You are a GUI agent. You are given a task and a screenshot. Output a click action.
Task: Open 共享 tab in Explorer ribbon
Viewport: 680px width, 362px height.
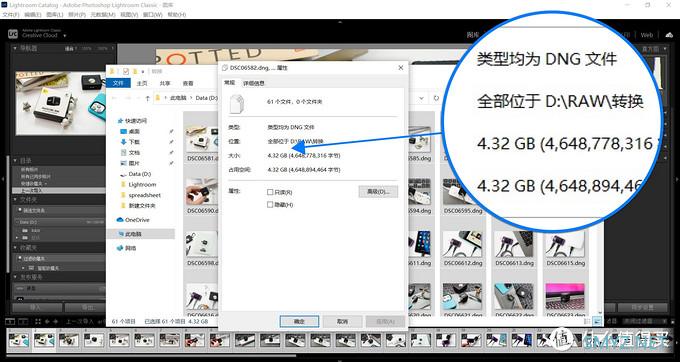coord(165,83)
